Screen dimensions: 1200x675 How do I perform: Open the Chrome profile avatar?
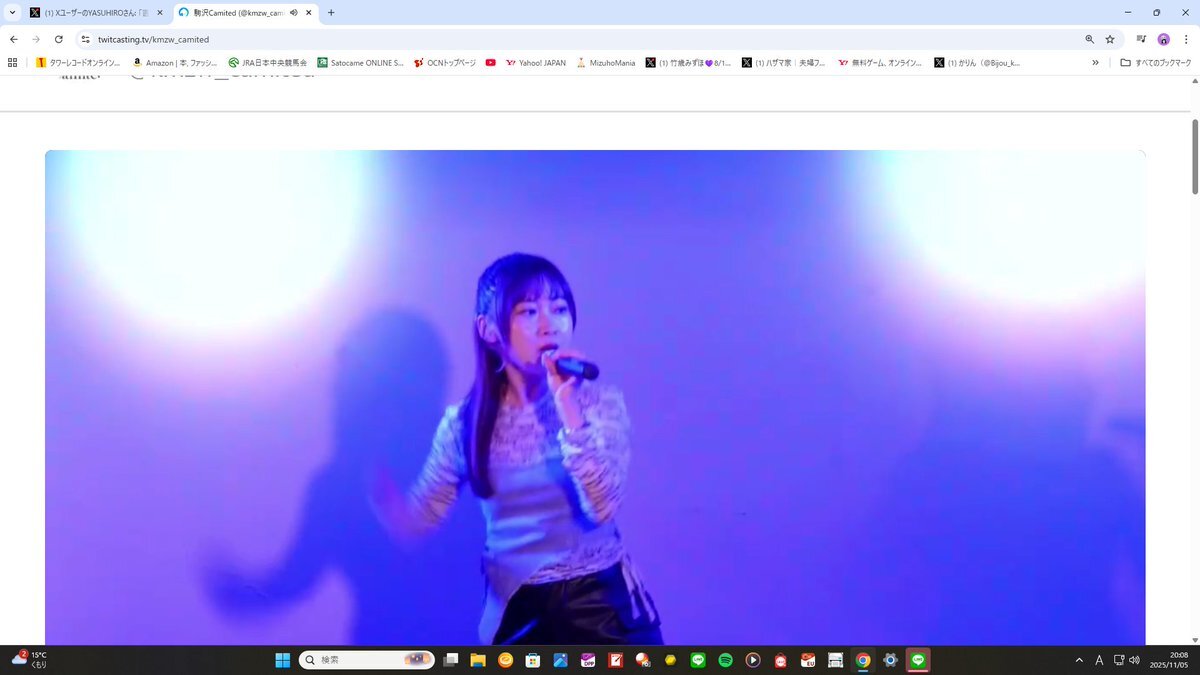click(1163, 39)
